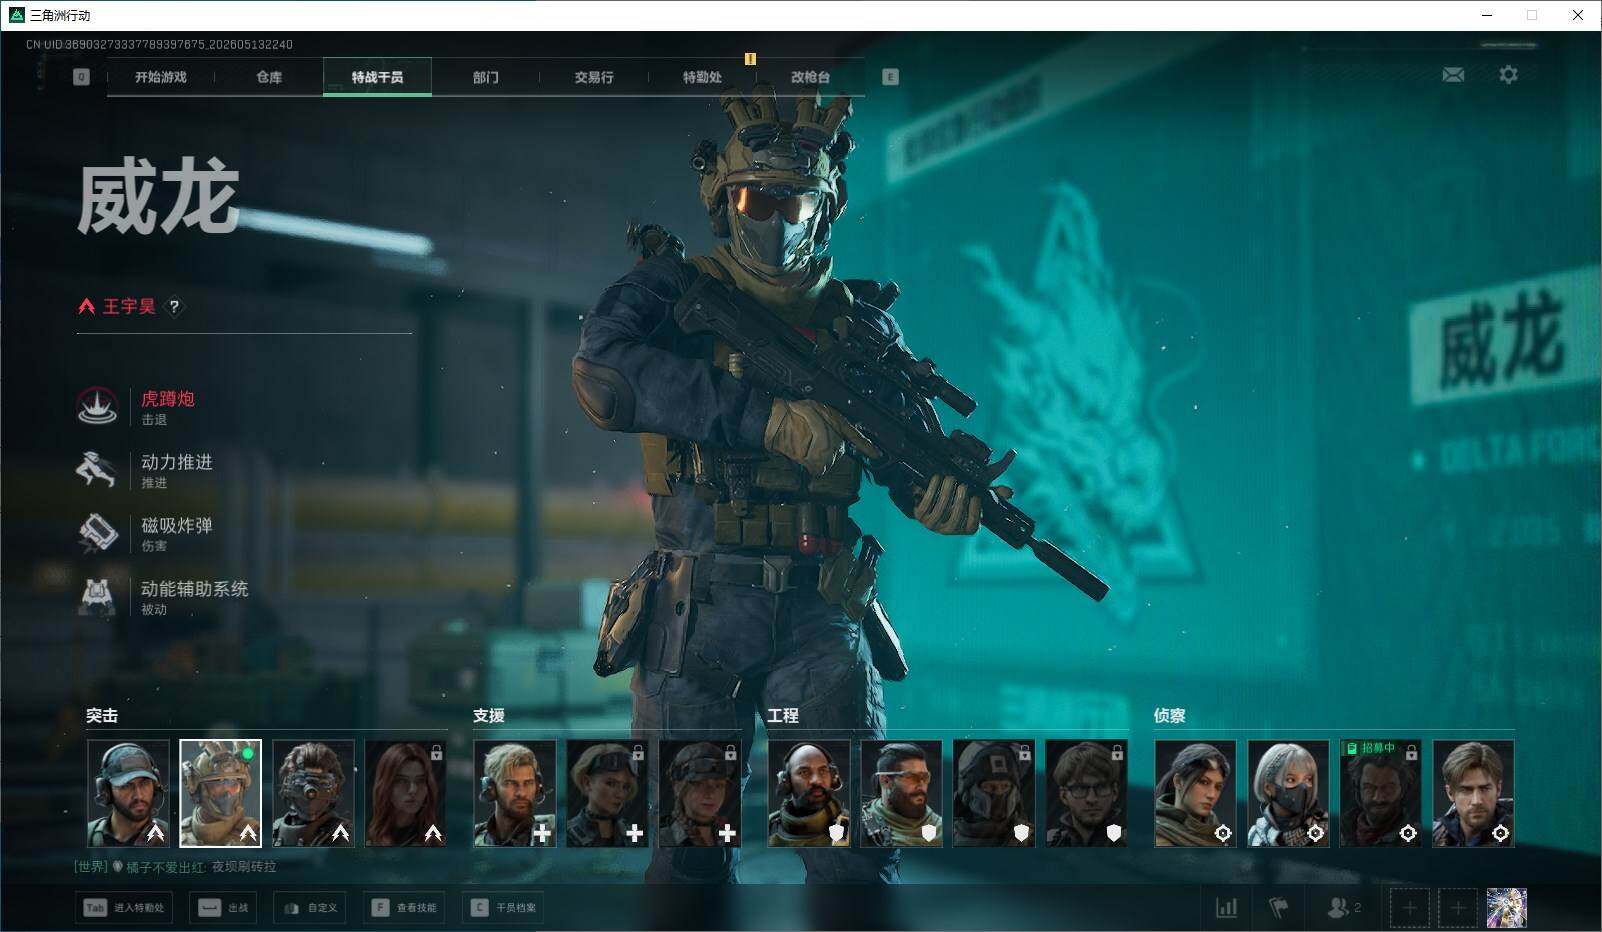1602x932 pixels.
Task: Click the 突击 class heading
Action: coord(102,715)
